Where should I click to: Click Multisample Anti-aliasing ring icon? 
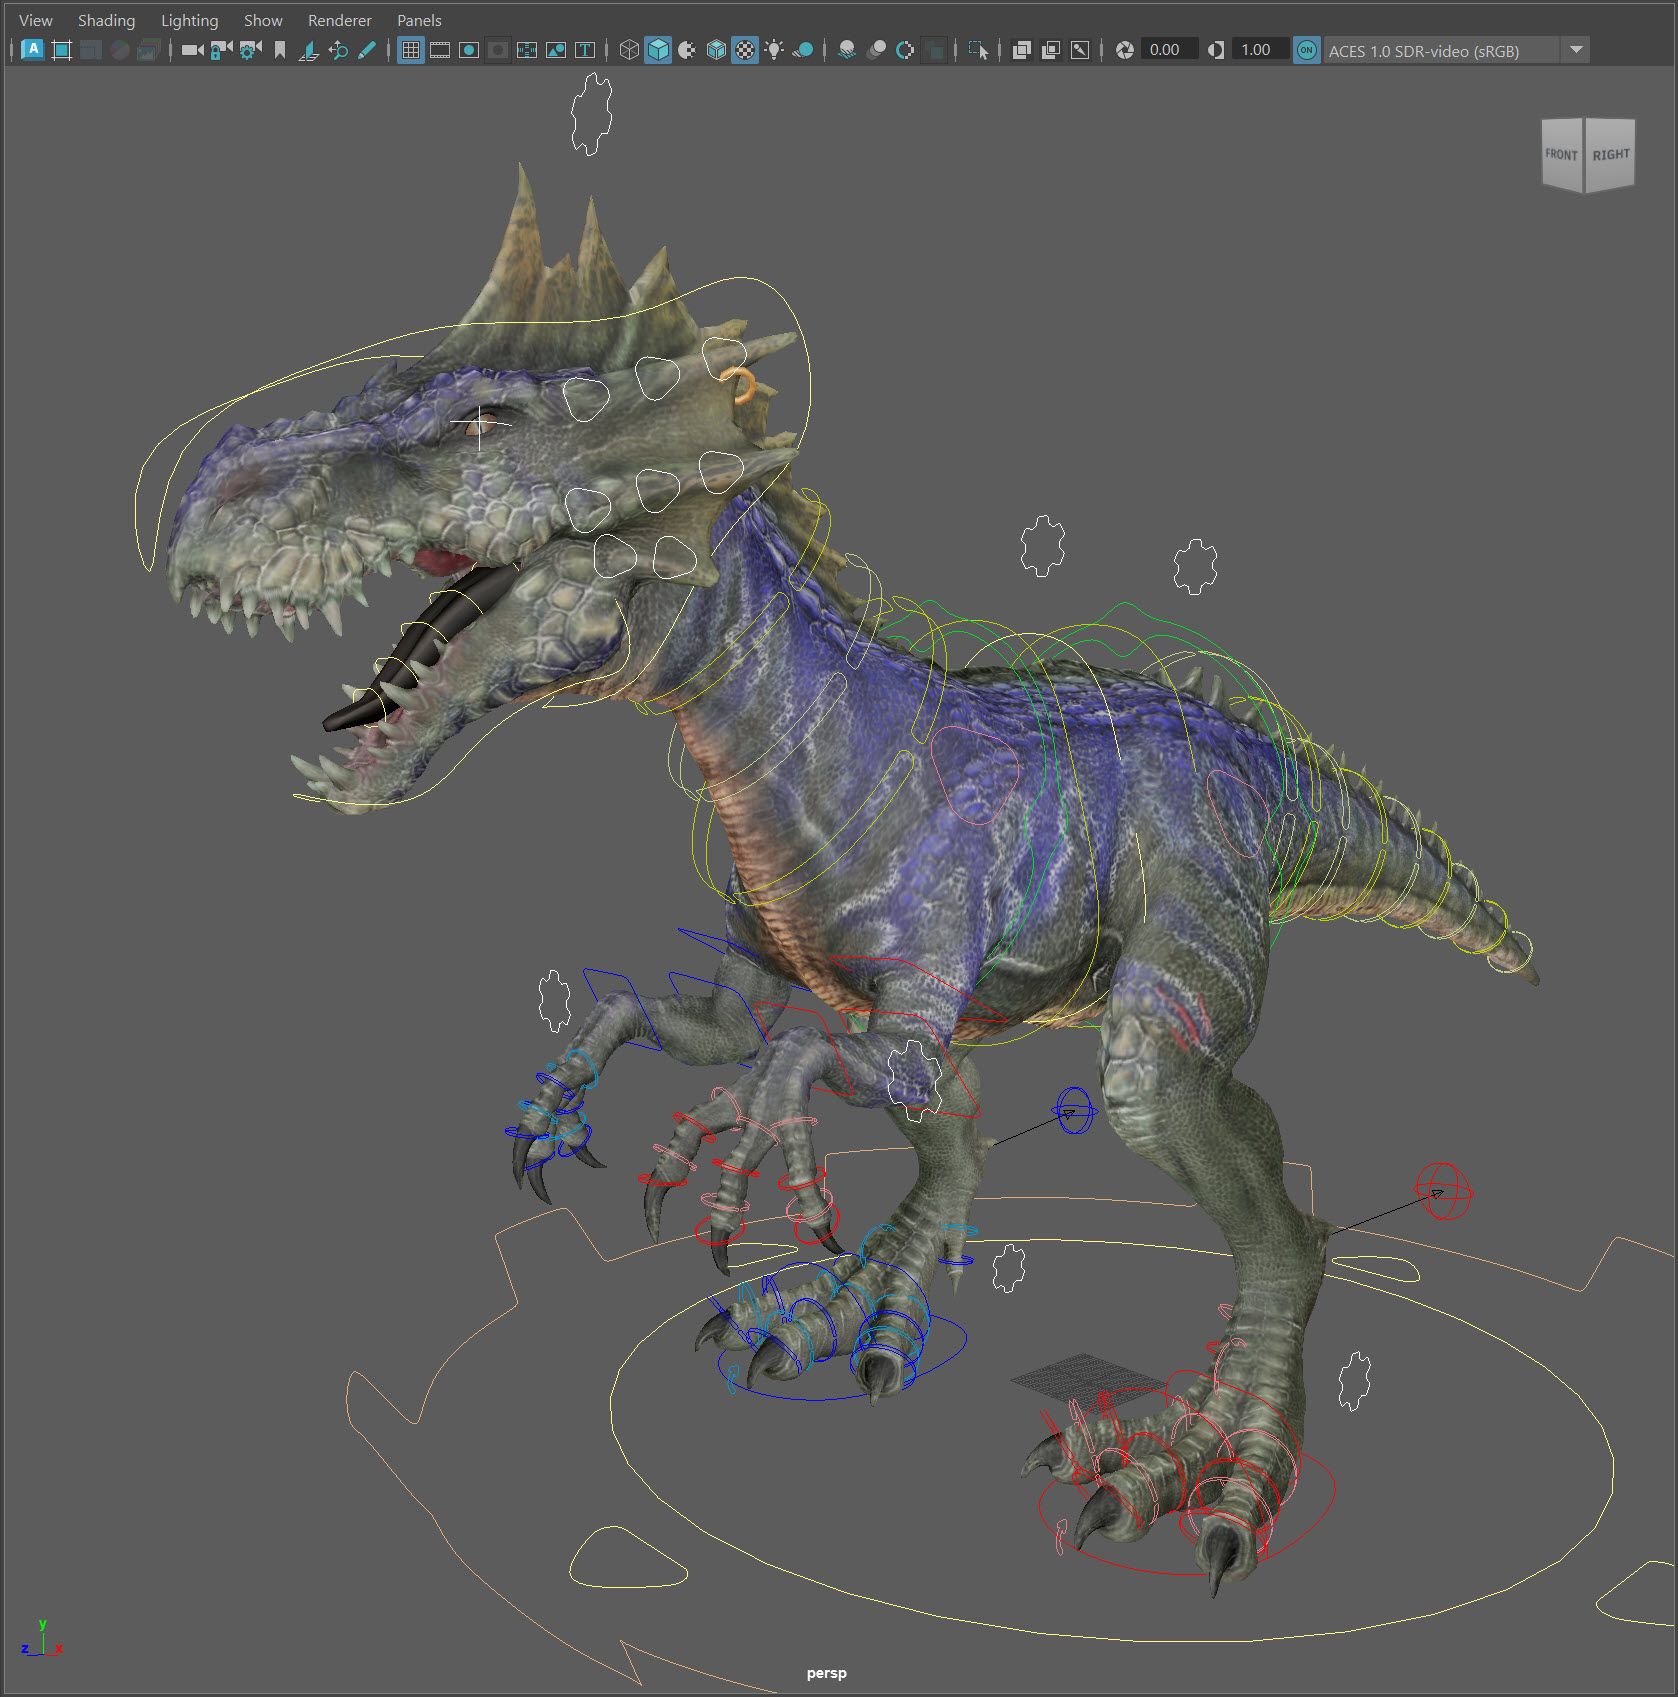pos(905,49)
